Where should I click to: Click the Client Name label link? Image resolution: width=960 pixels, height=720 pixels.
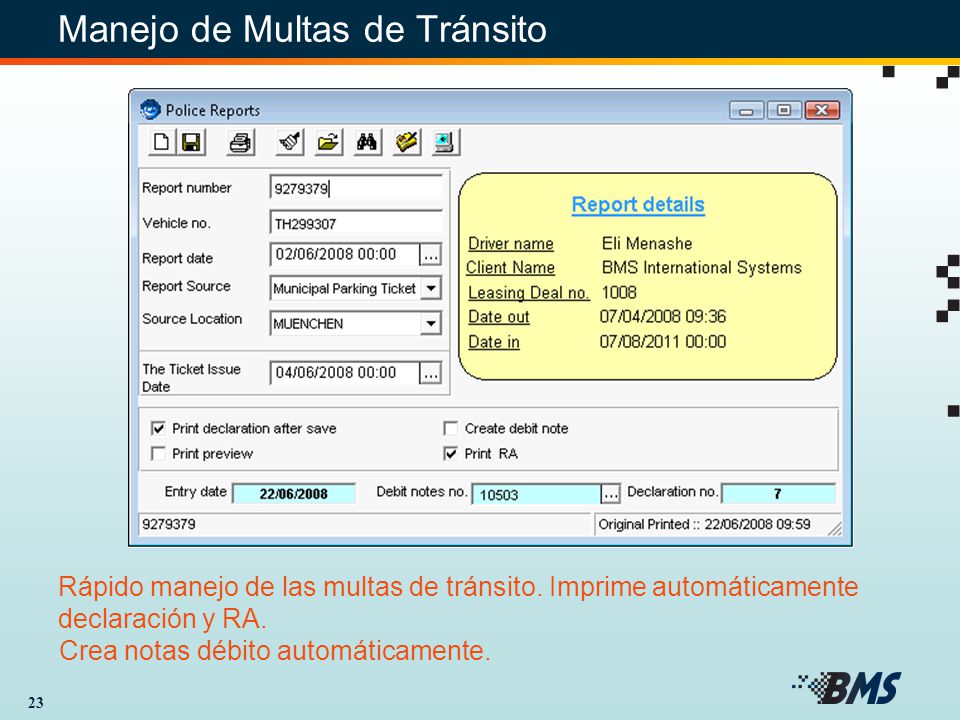tap(511, 268)
